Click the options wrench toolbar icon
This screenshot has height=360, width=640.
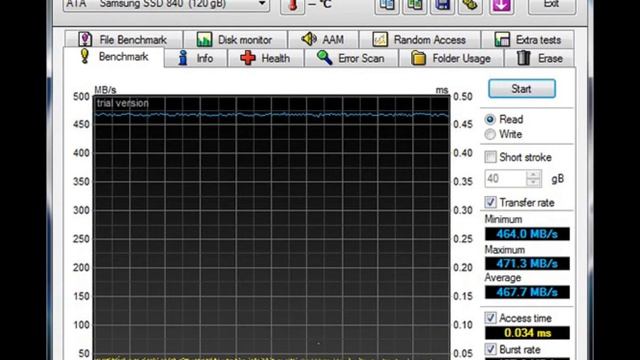click(470, 6)
